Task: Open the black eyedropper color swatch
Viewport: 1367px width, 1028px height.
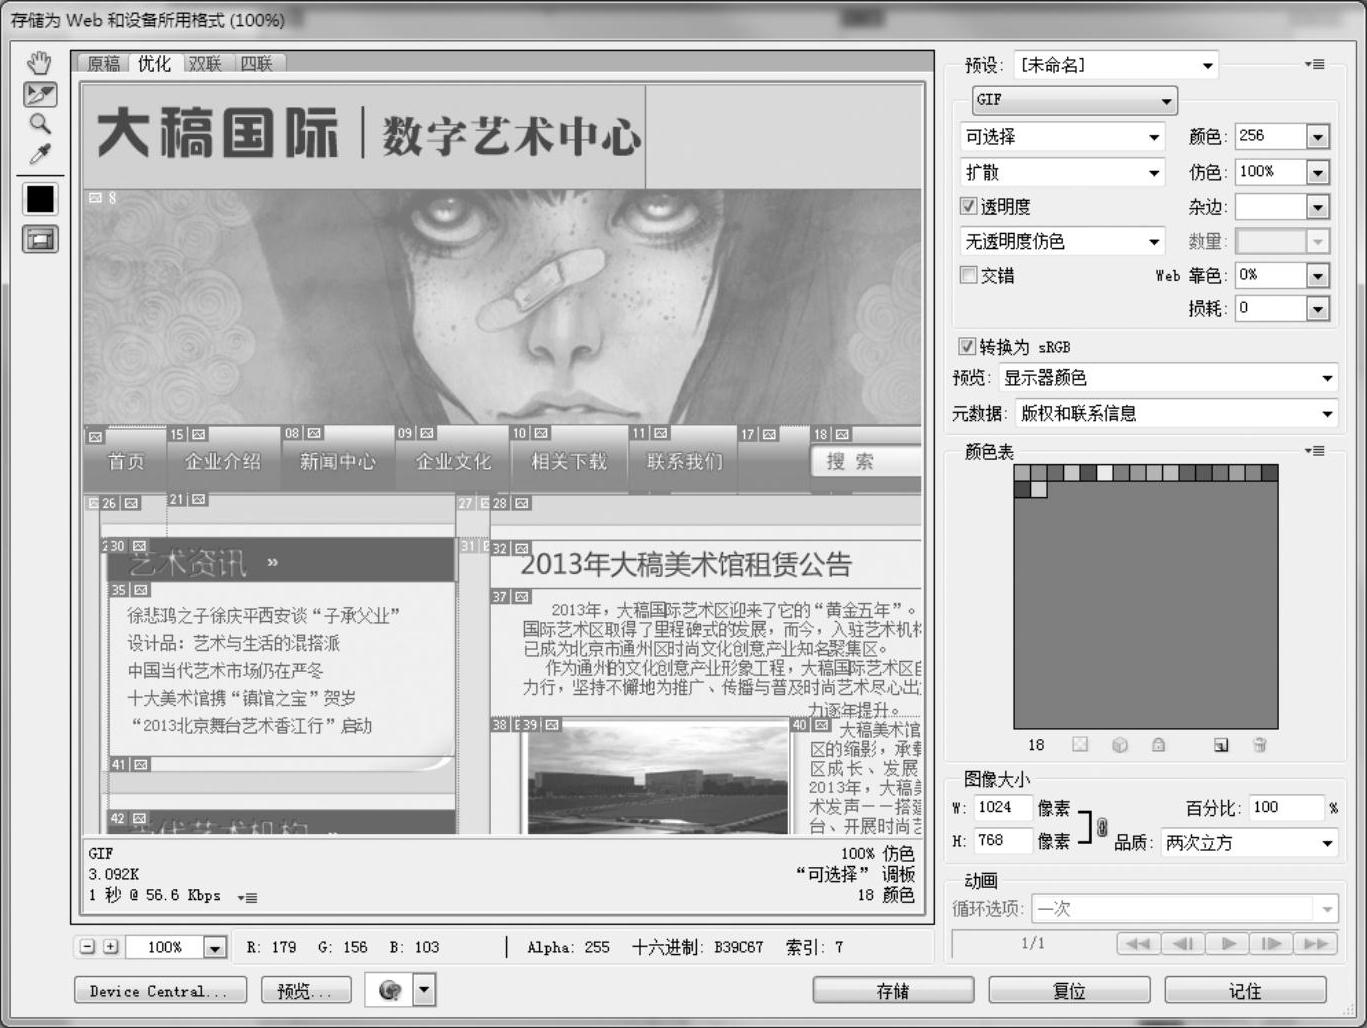Action: click(x=40, y=199)
